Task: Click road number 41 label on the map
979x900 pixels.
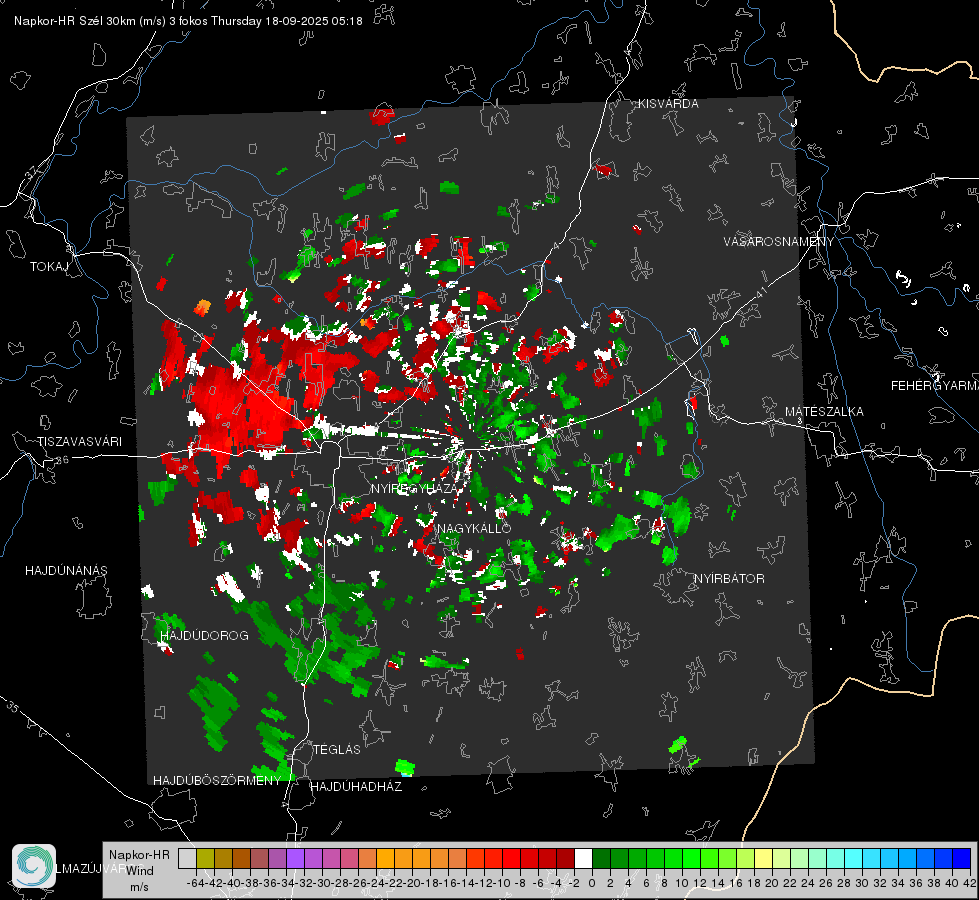Action: coord(761,292)
